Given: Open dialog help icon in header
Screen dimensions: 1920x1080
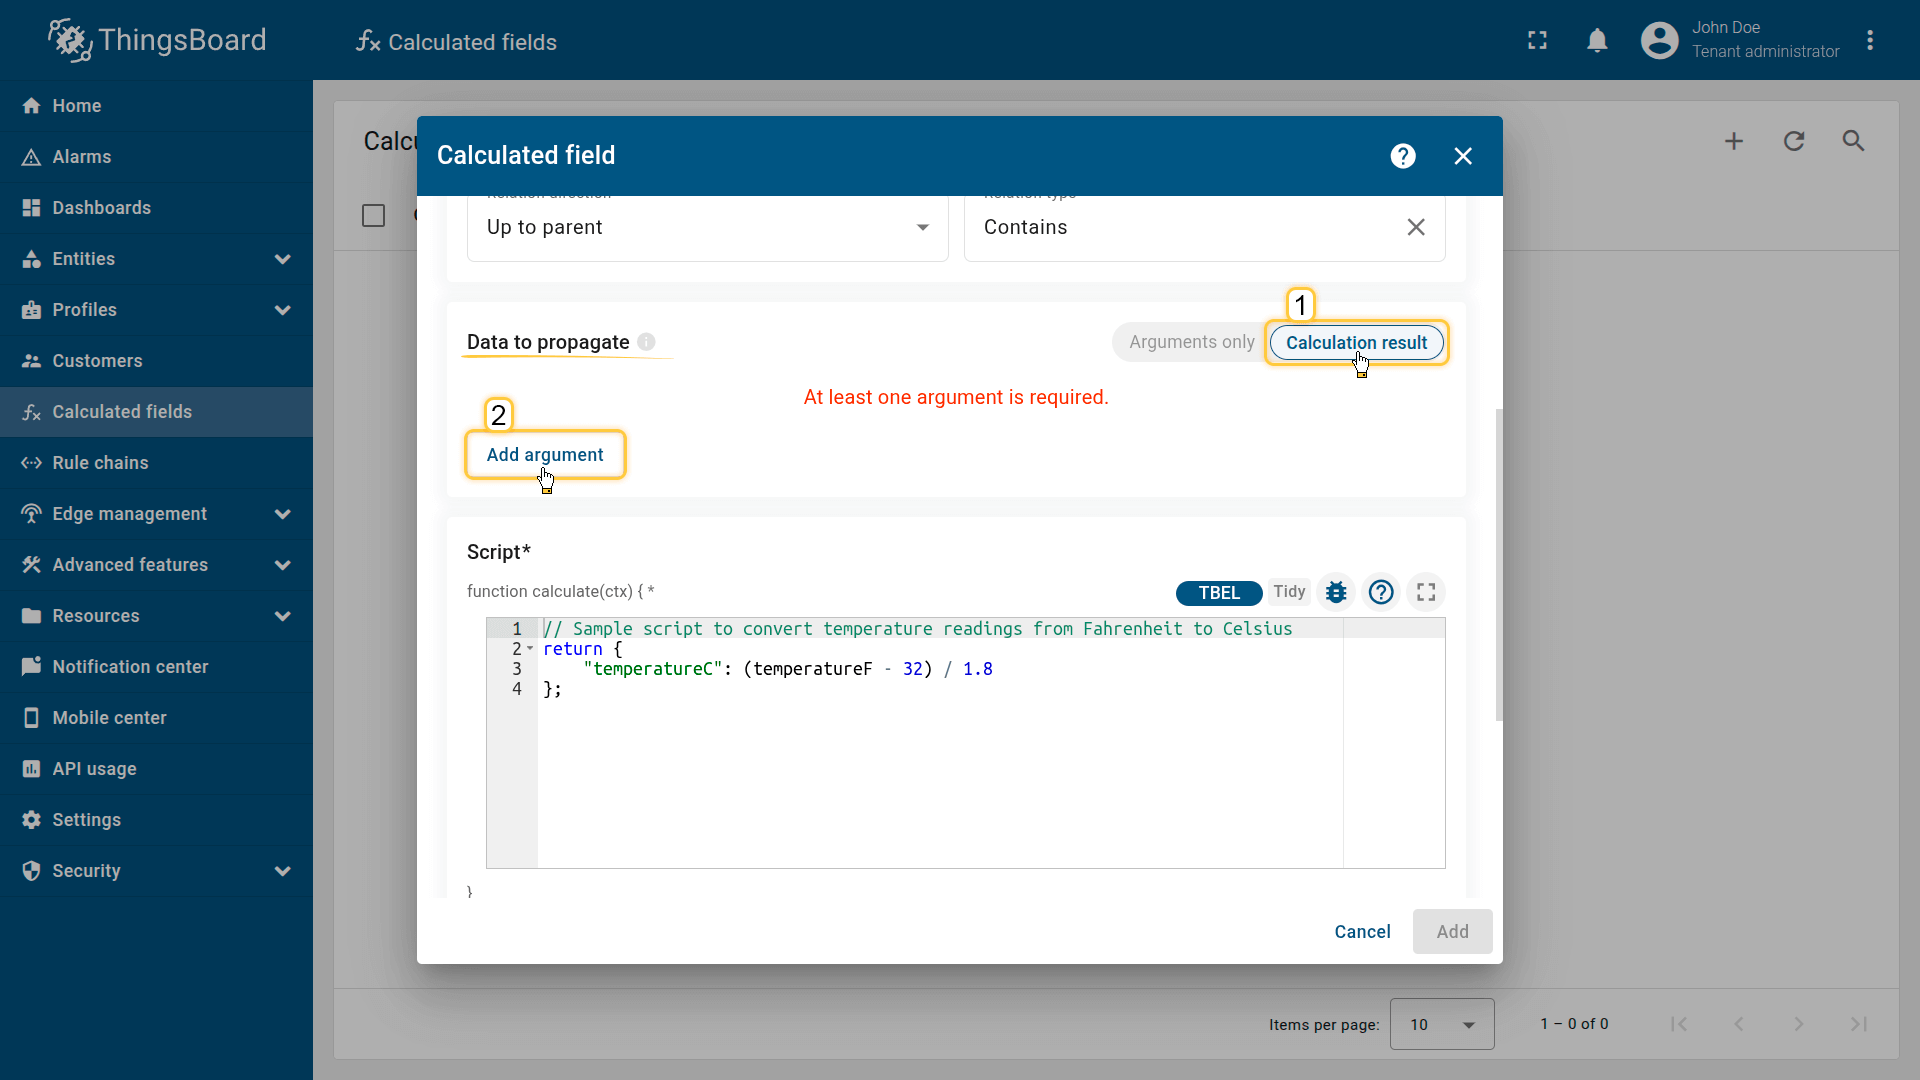Looking at the screenshot, I should pyautogui.click(x=1403, y=156).
